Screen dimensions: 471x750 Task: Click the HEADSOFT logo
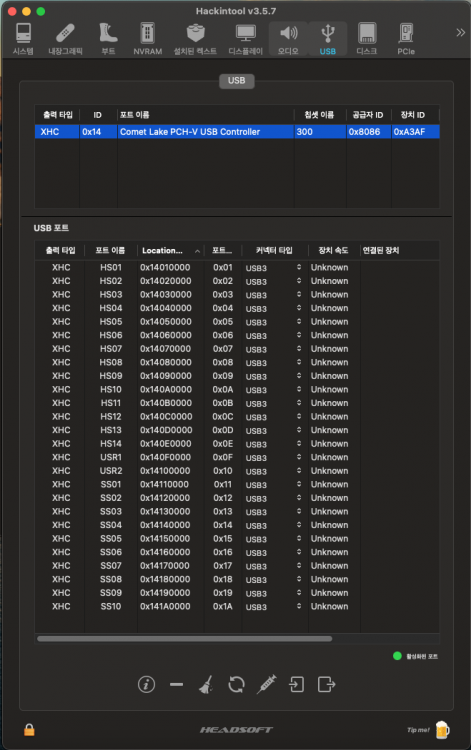click(x=236, y=730)
